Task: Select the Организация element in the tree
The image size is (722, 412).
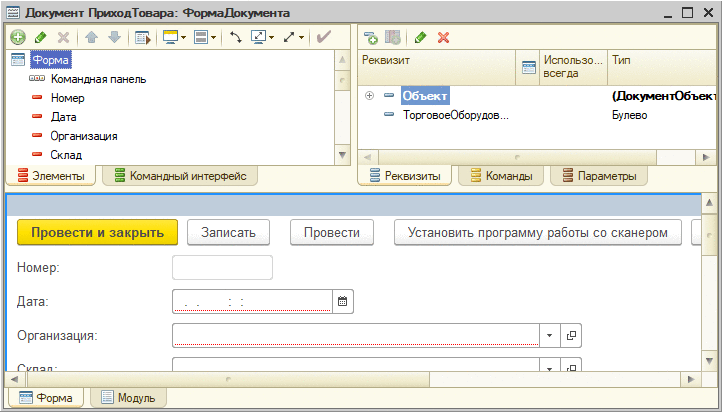Action: coord(84,136)
